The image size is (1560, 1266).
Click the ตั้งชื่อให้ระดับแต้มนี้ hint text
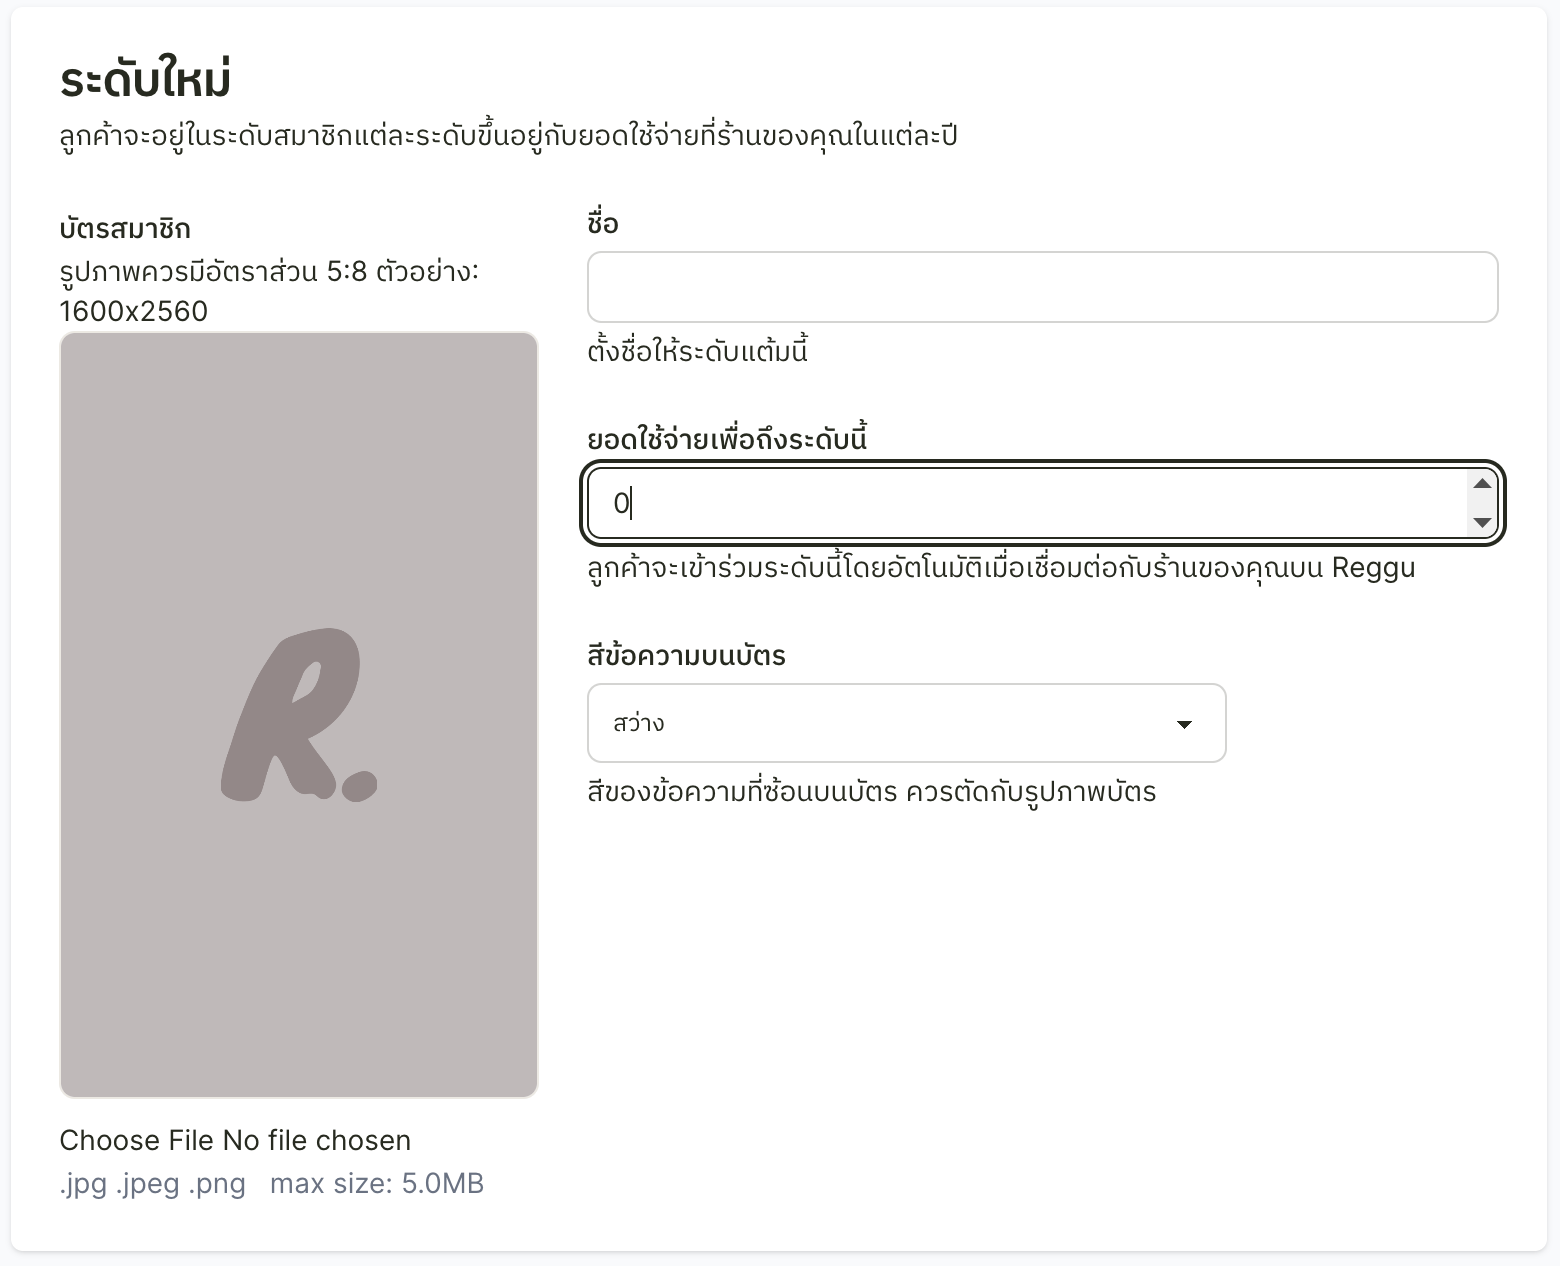698,351
